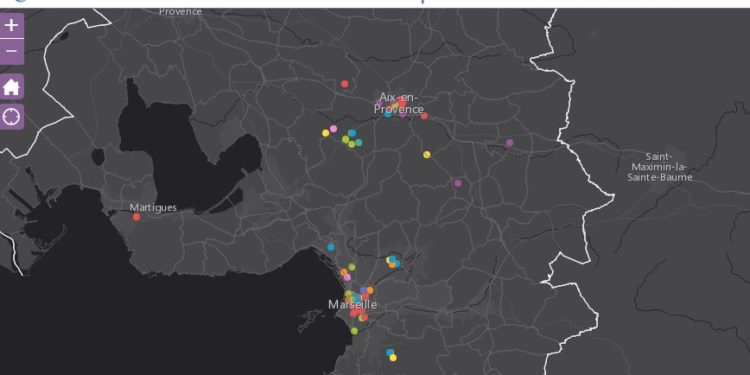Click the Marseille city label
The width and height of the screenshot is (750, 375).
pyautogui.click(x=353, y=305)
